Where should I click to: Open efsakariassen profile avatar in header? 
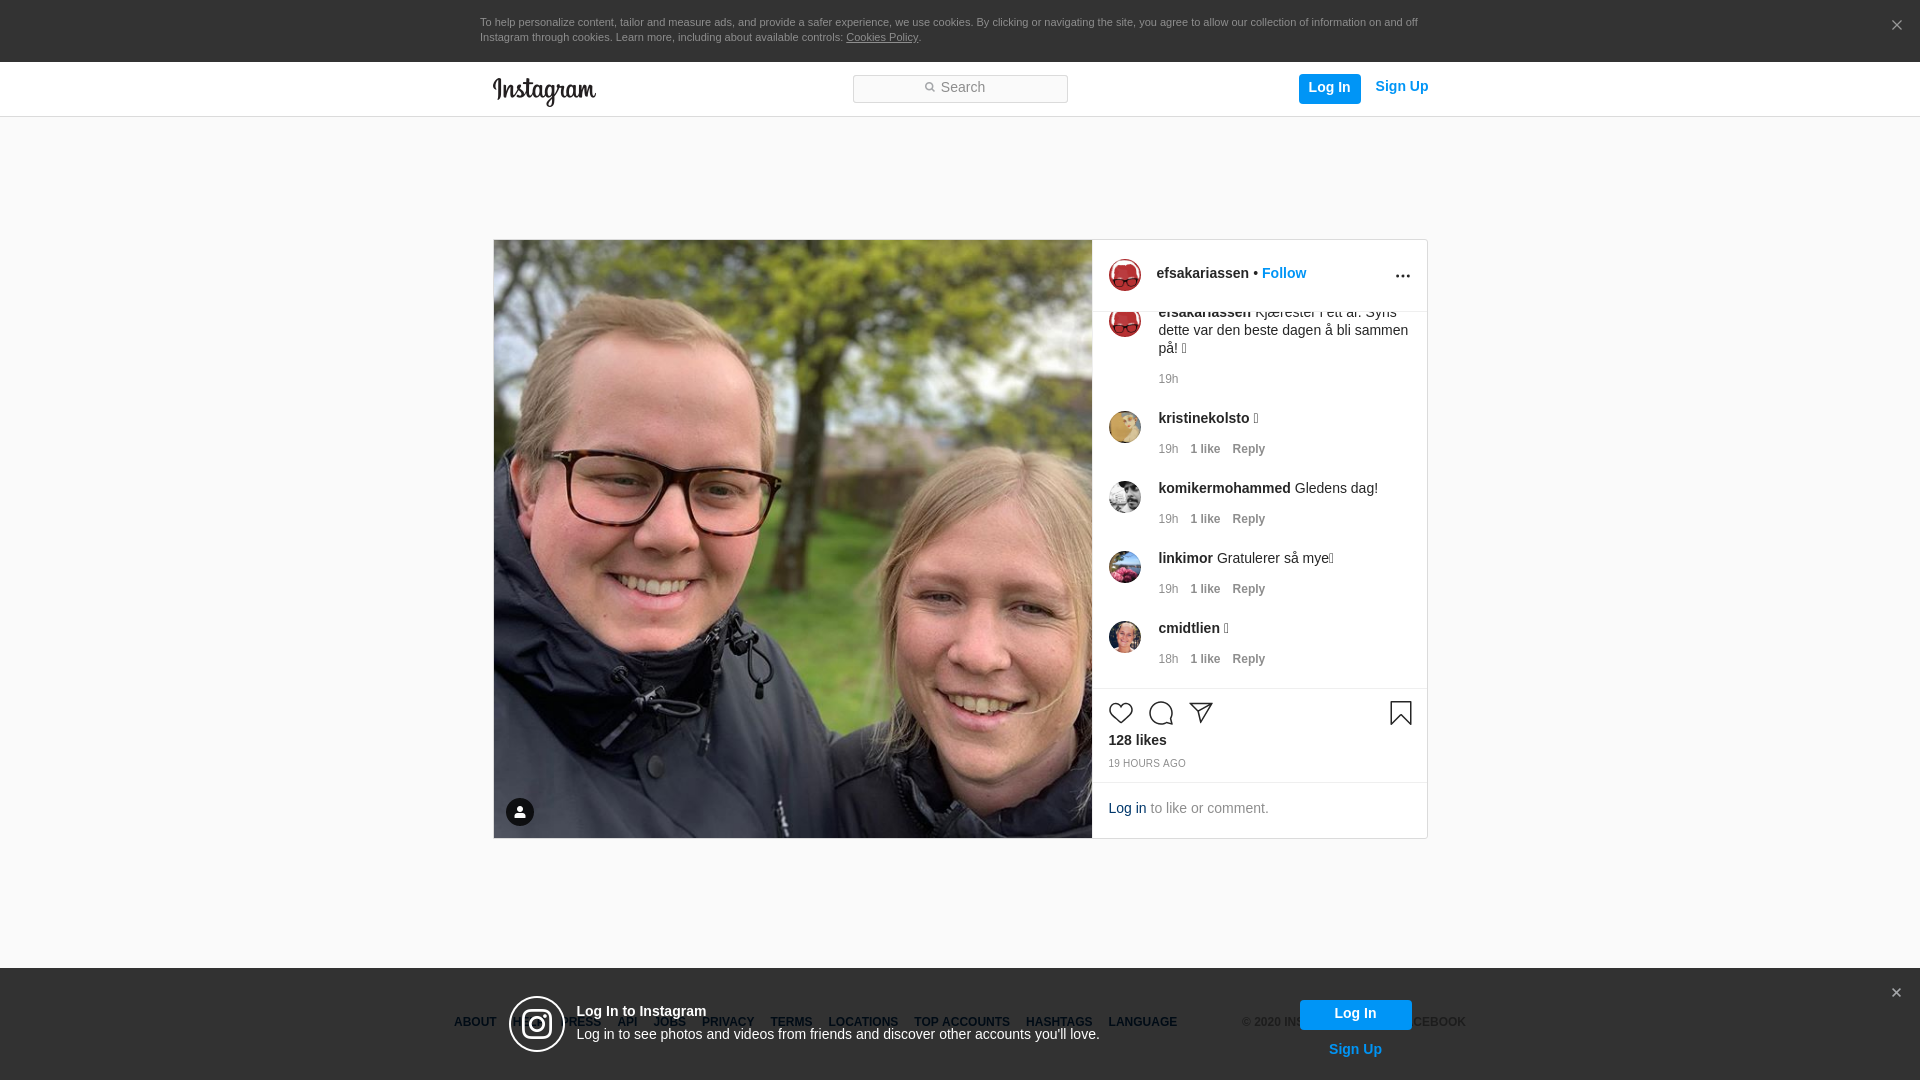click(1125, 275)
